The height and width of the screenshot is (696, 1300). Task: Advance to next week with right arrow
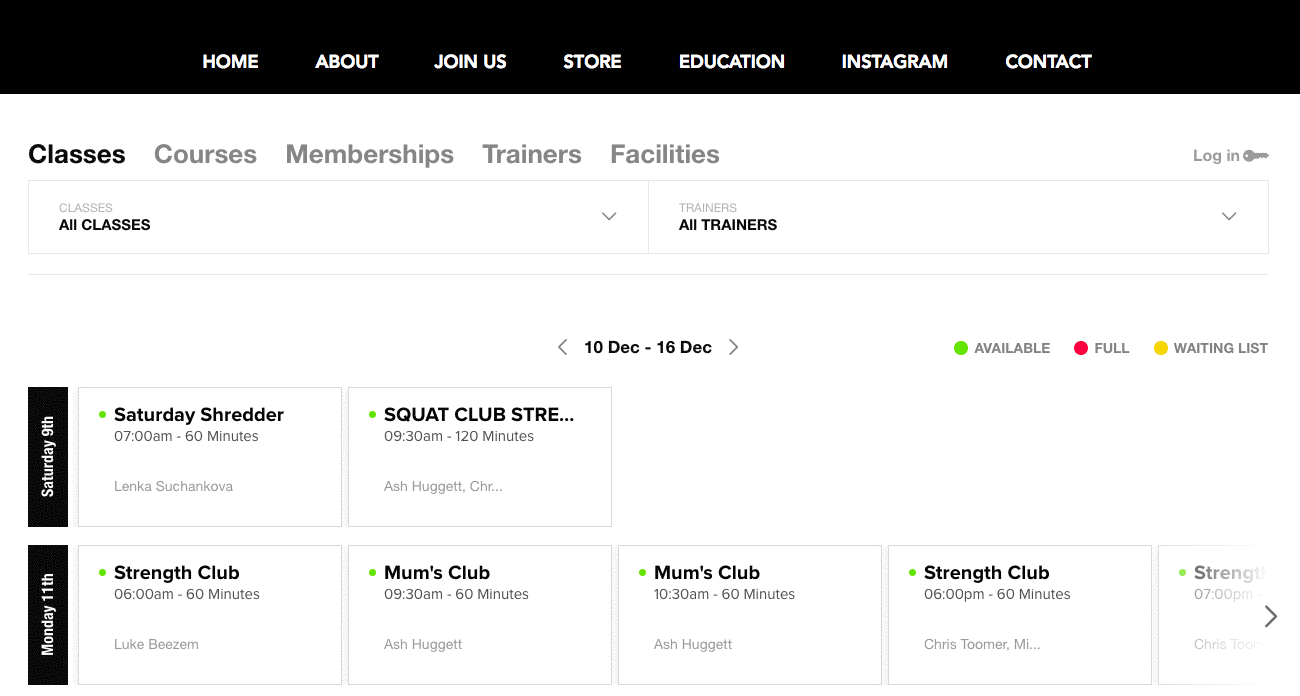(733, 347)
